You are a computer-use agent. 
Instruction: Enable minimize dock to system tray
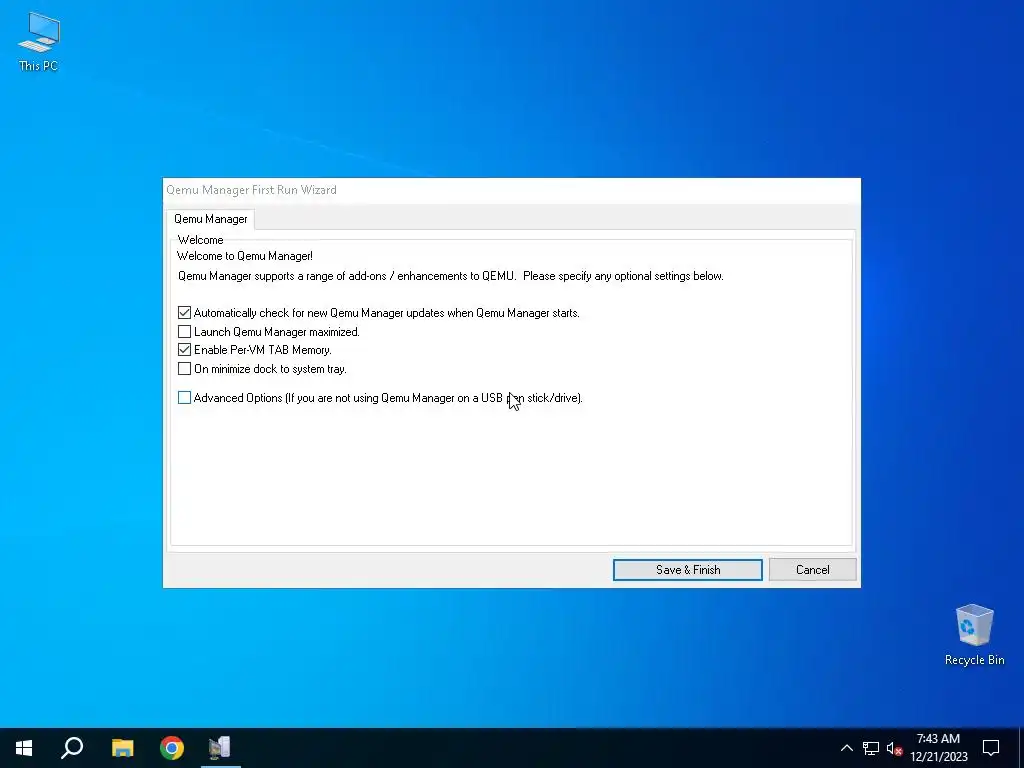click(x=184, y=369)
